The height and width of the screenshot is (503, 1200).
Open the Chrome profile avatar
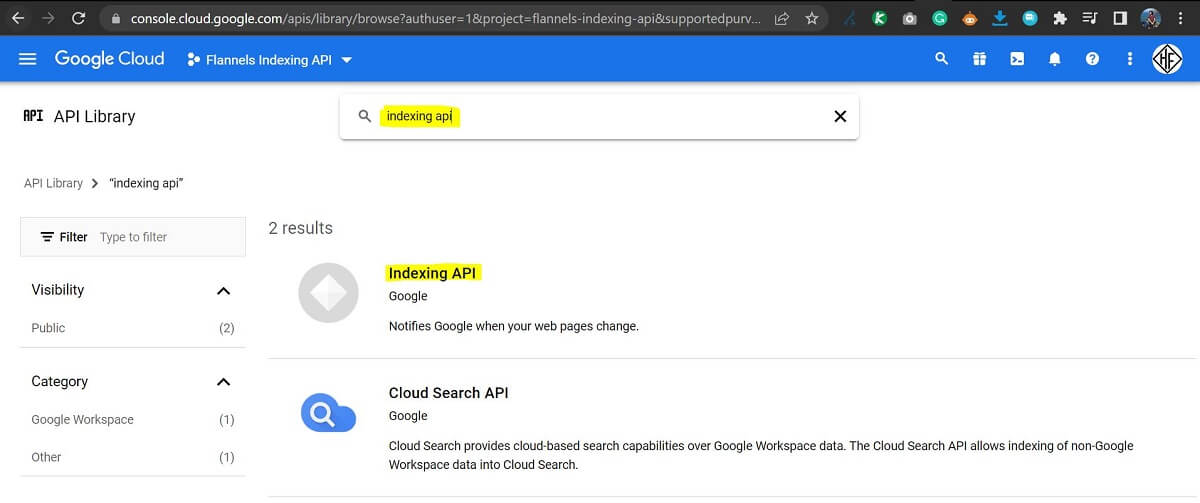pyautogui.click(x=1151, y=18)
